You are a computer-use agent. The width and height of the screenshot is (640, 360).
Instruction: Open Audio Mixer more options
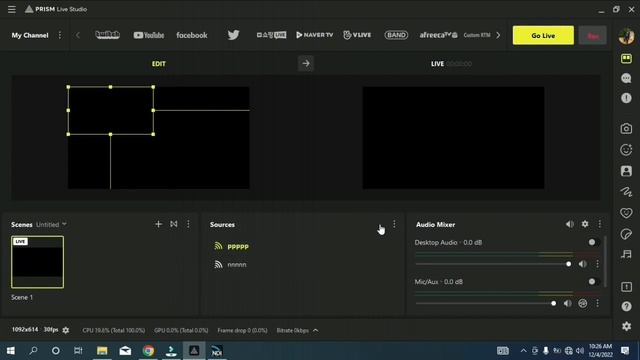point(600,224)
